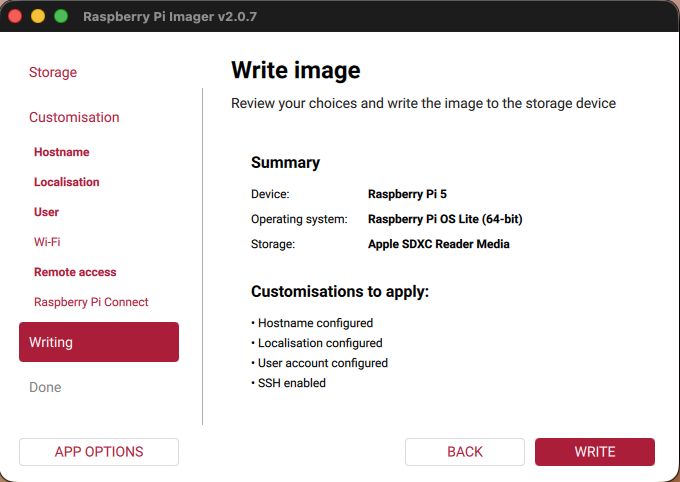Screen dimensions: 680x482
Task: Click the 'Operating system:' label
Action: pos(299,219)
